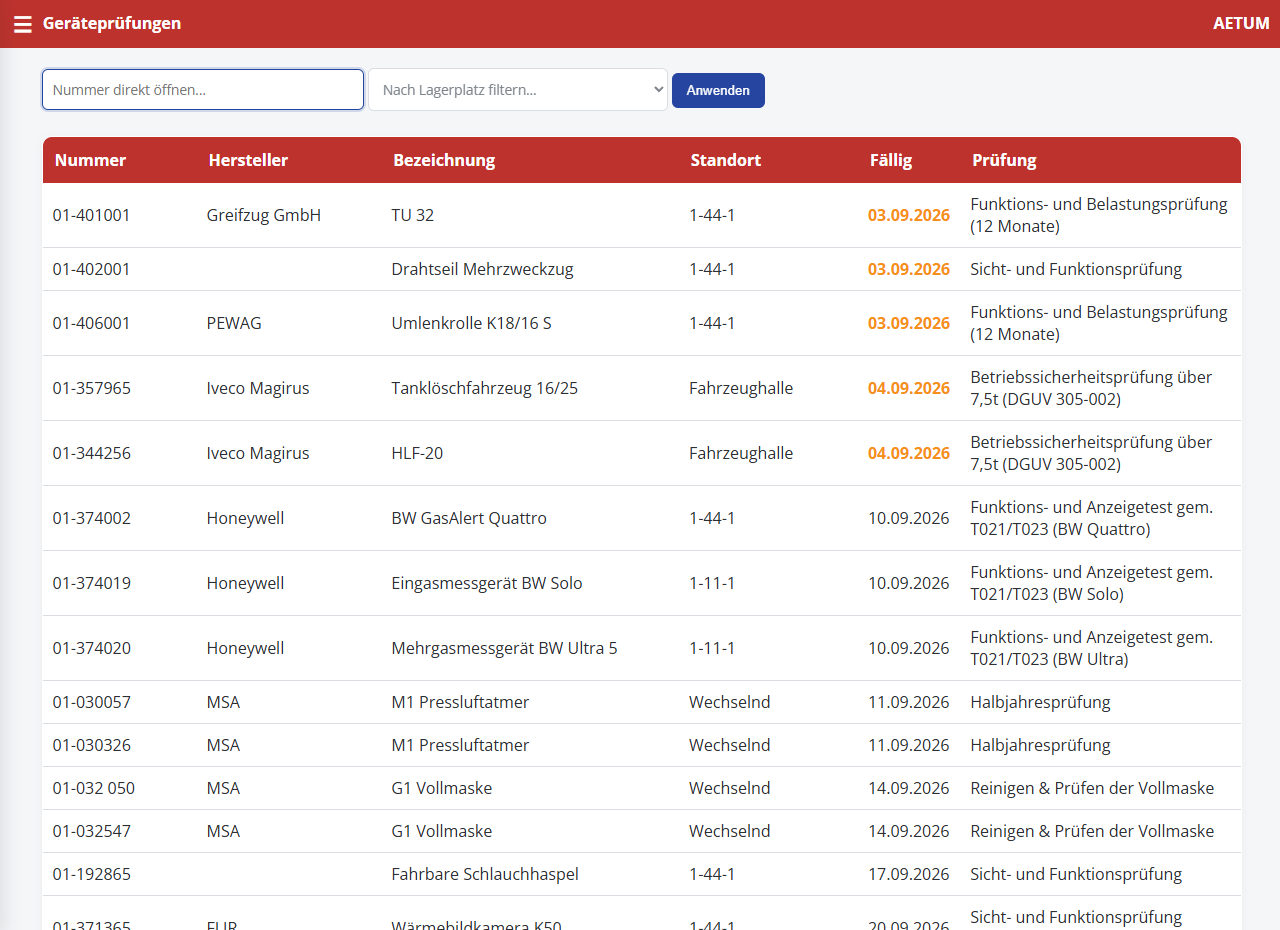
Task: Click manufacturer PEWAG
Action: (234, 323)
